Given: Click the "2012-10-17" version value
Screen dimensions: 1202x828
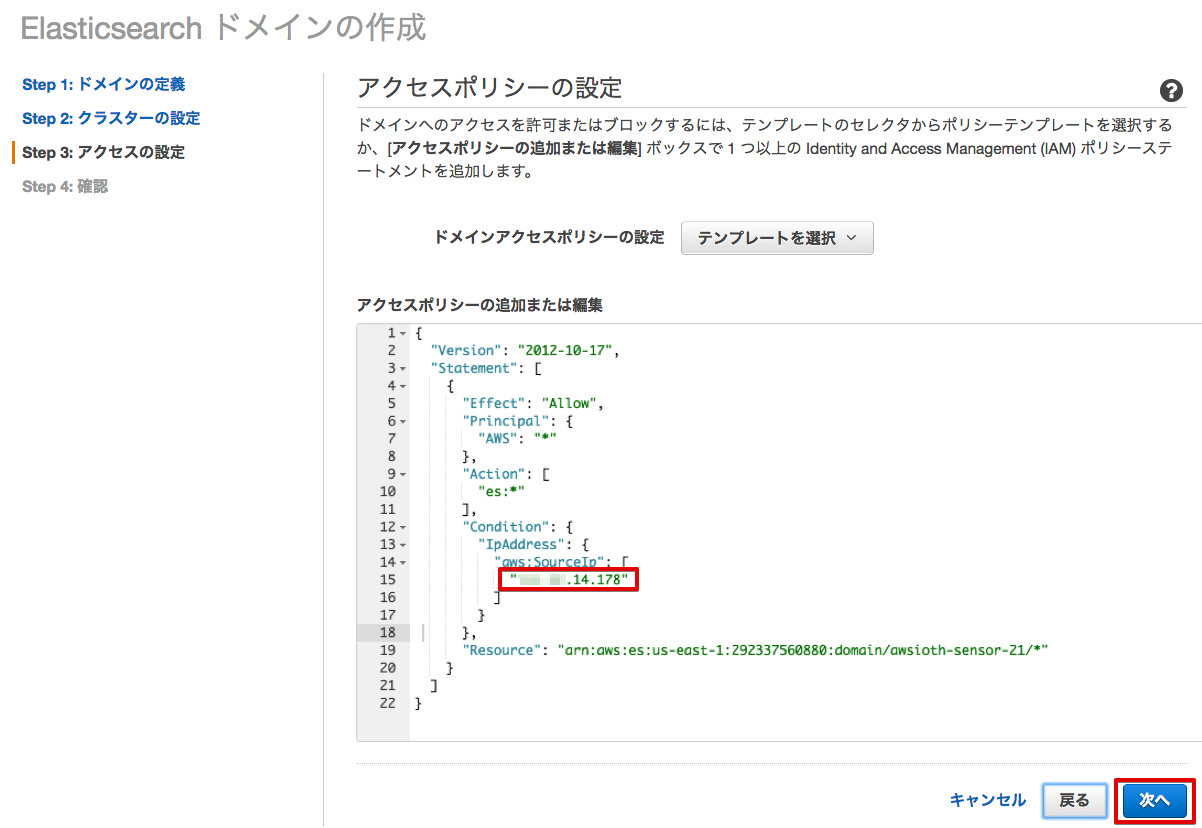Looking at the screenshot, I should (565, 350).
